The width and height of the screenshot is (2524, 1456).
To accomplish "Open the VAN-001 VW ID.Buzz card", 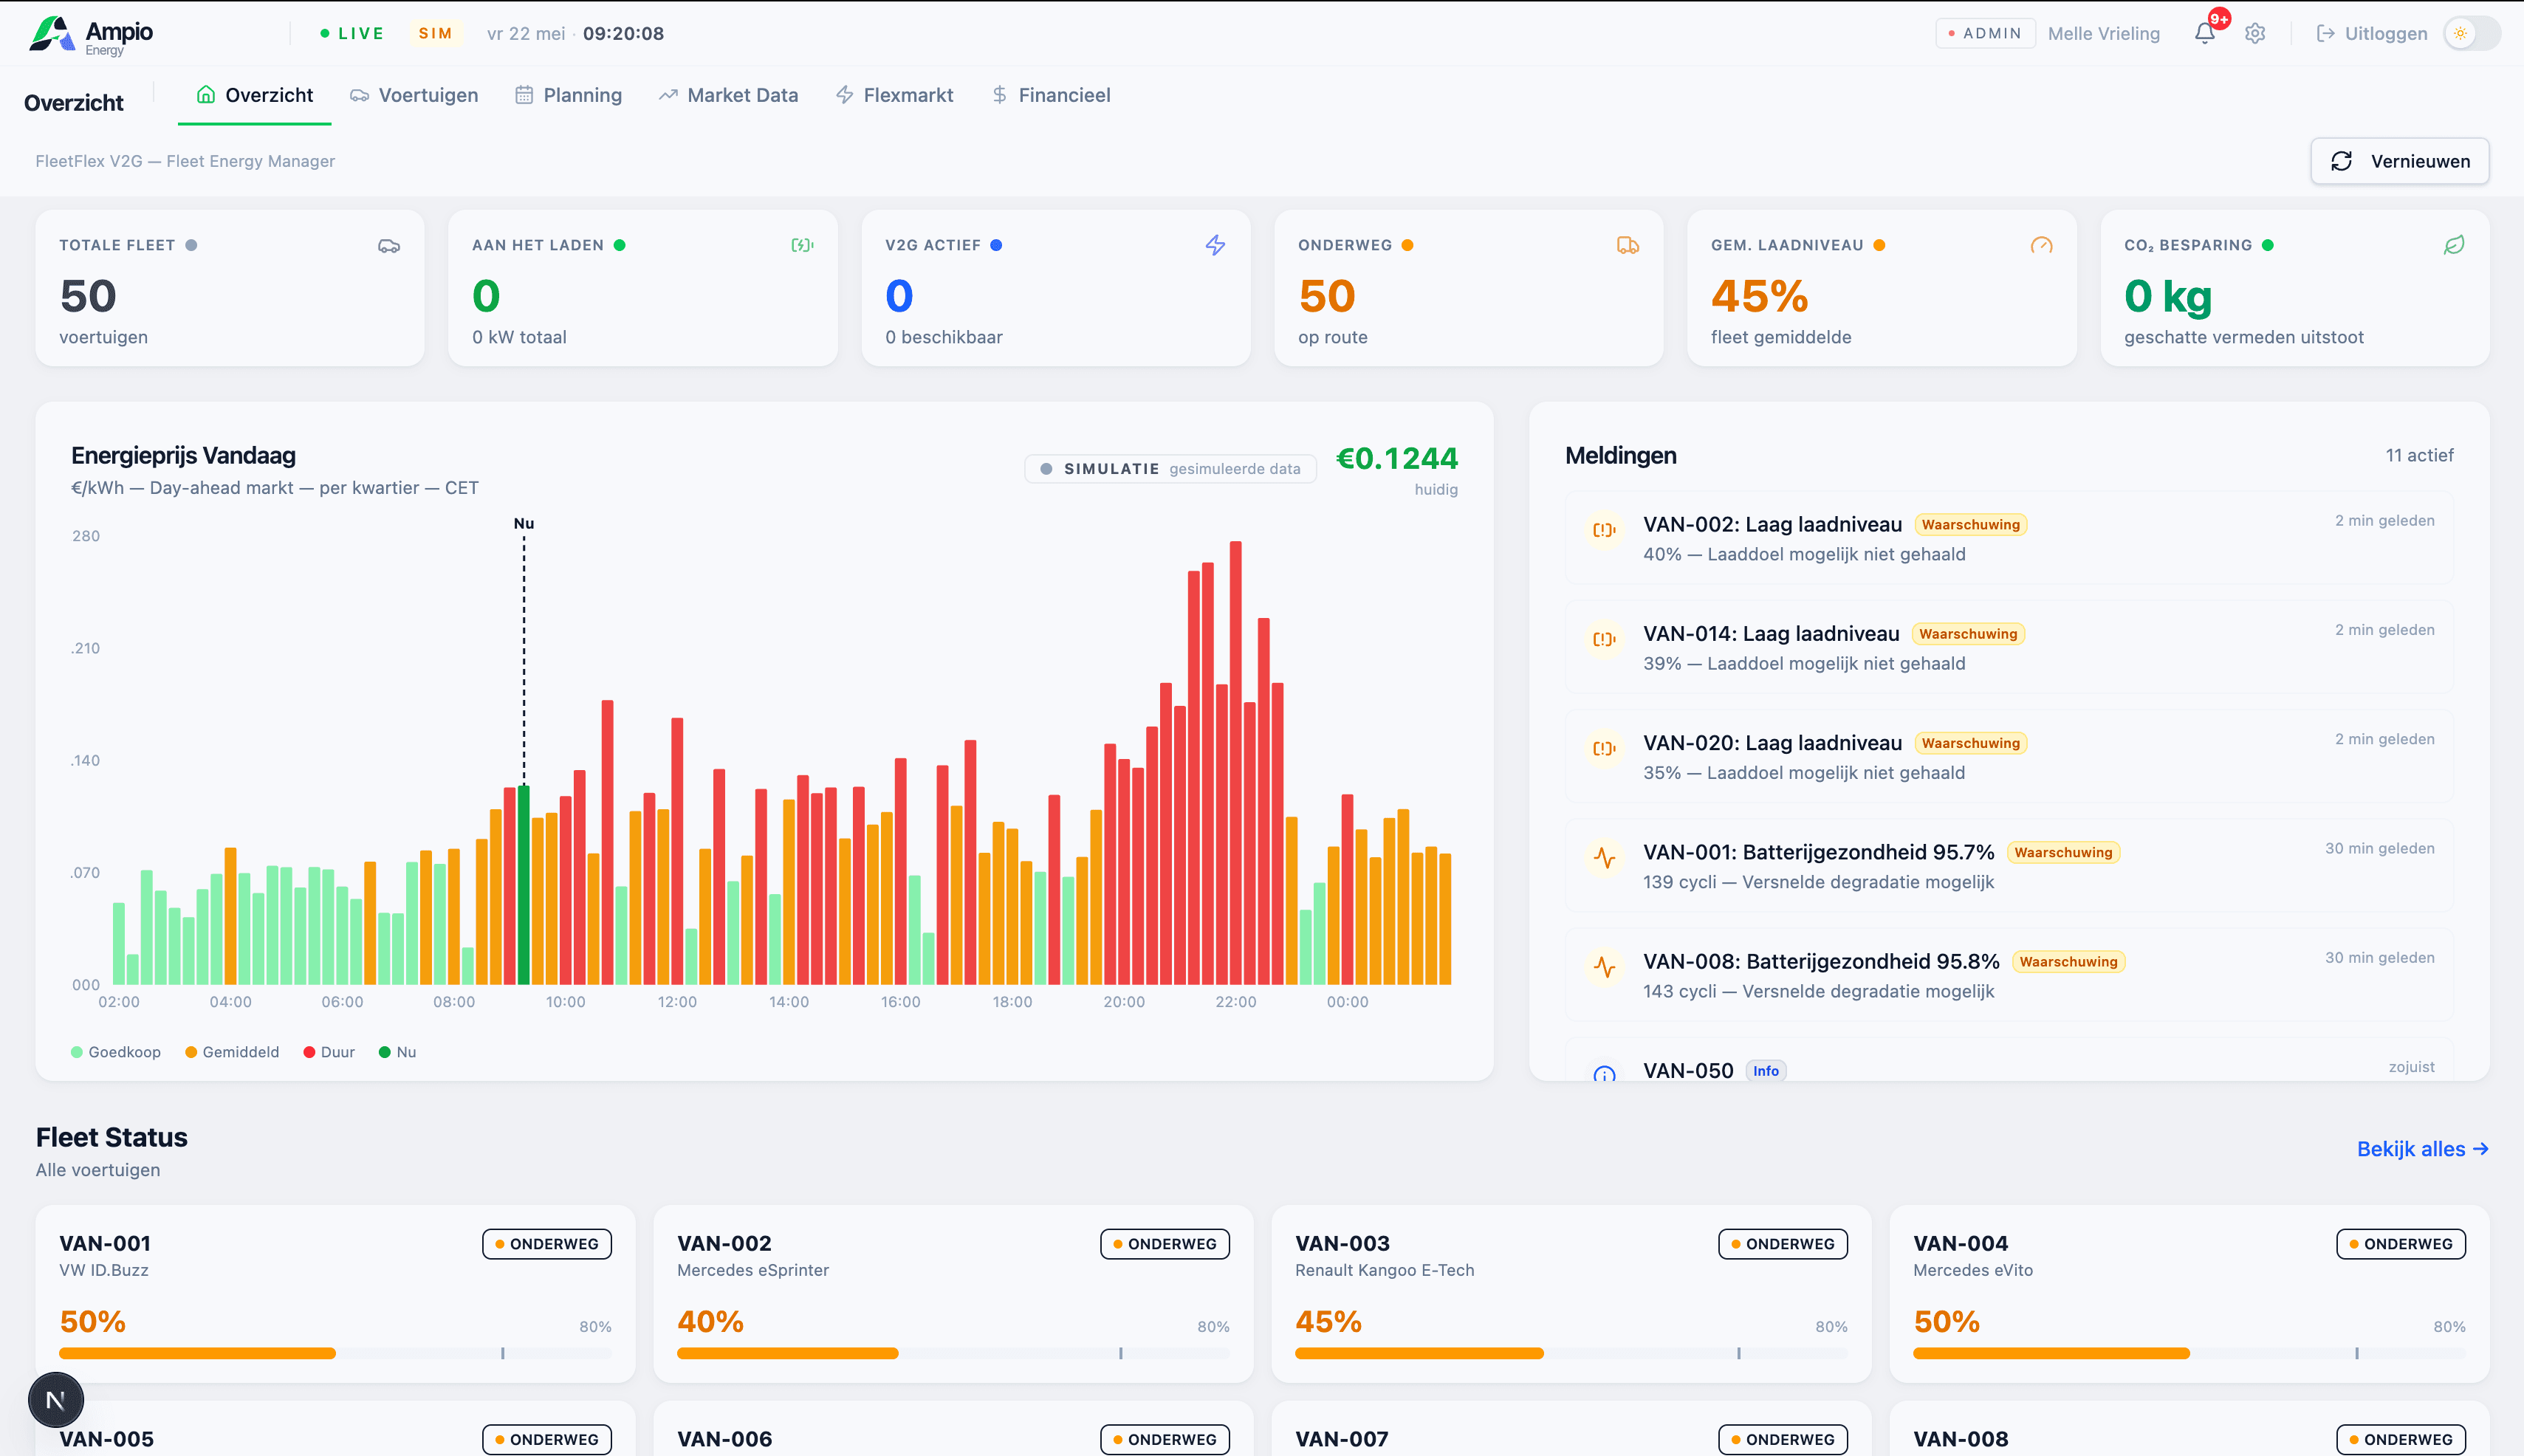I will tap(335, 1294).
